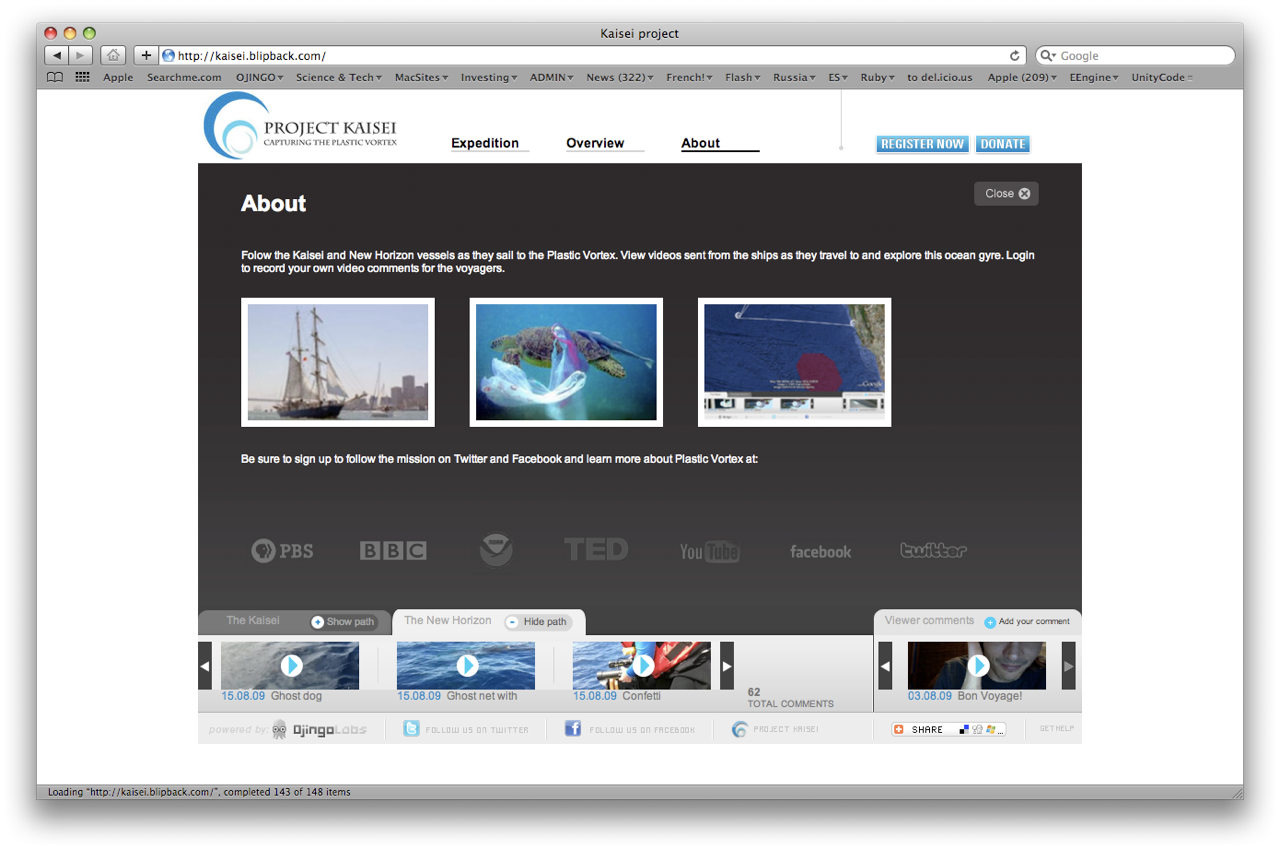Play the Ghost dog video
The image size is (1280, 850).
coord(291,665)
